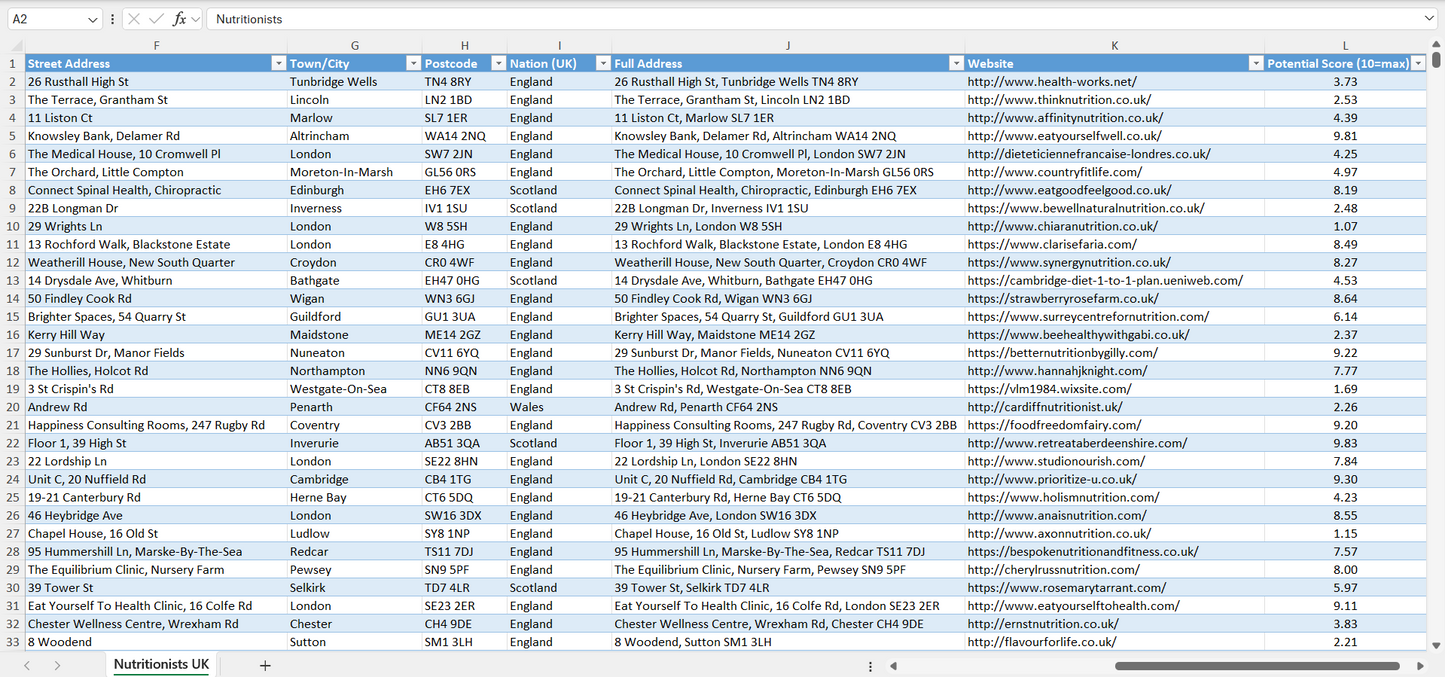This screenshot has height=677, width=1445.
Task: Switch to the Nutritionists UK sheet tab
Action: click(x=160, y=664)
